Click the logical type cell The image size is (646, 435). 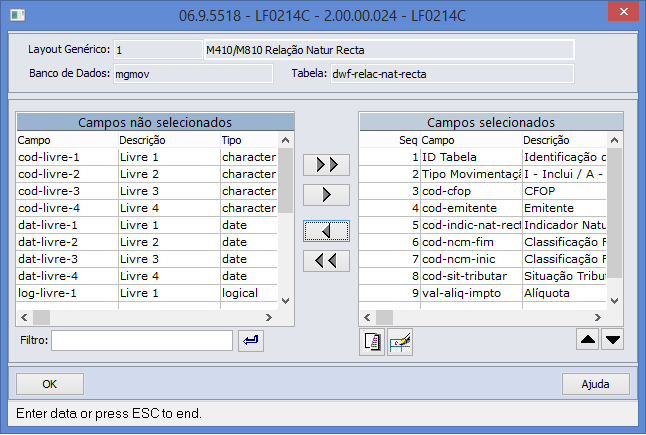tap(249, 293)
